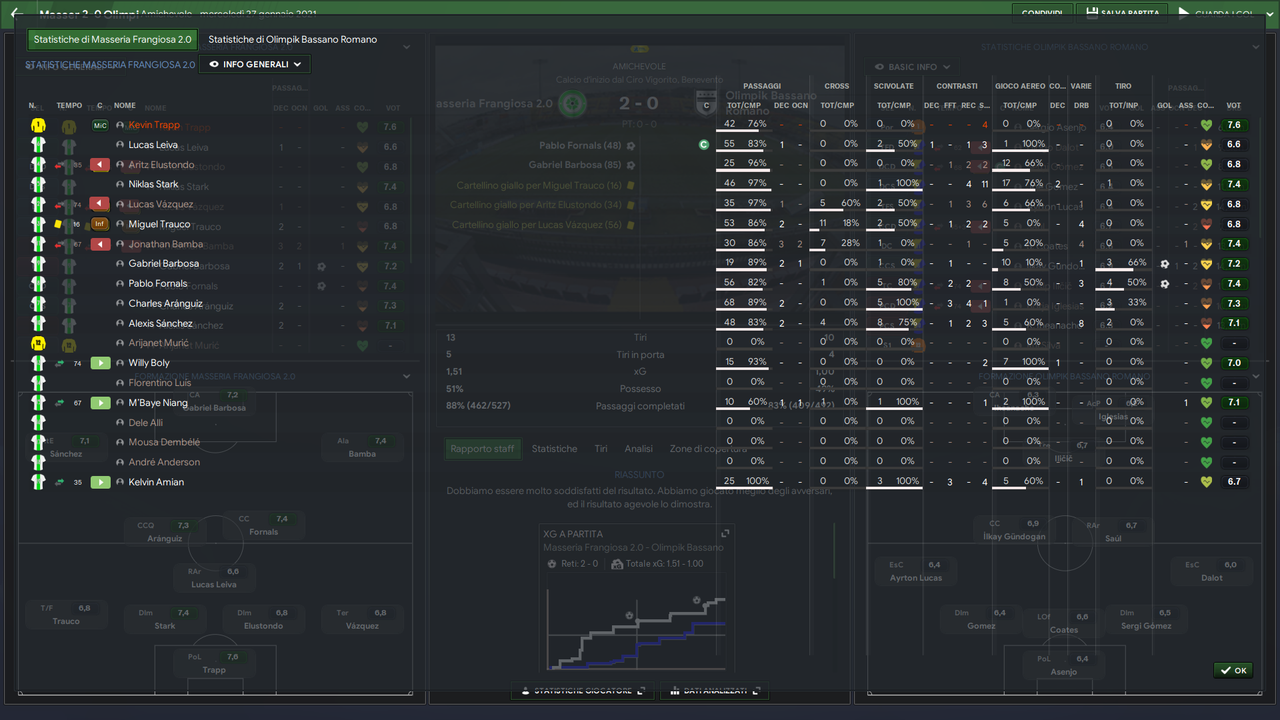
Task: Click Kevin Trapp's yellow goalkeeper shirt icon
Action: (38, 126)
